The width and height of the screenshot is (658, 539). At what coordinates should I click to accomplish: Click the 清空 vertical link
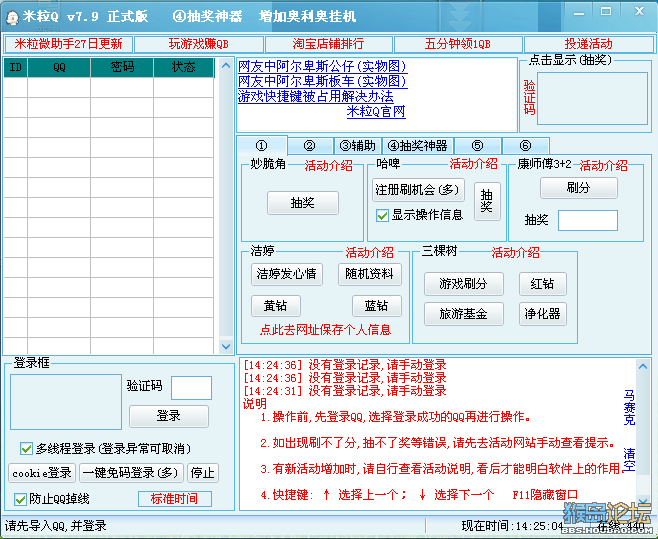coord(629,460)
